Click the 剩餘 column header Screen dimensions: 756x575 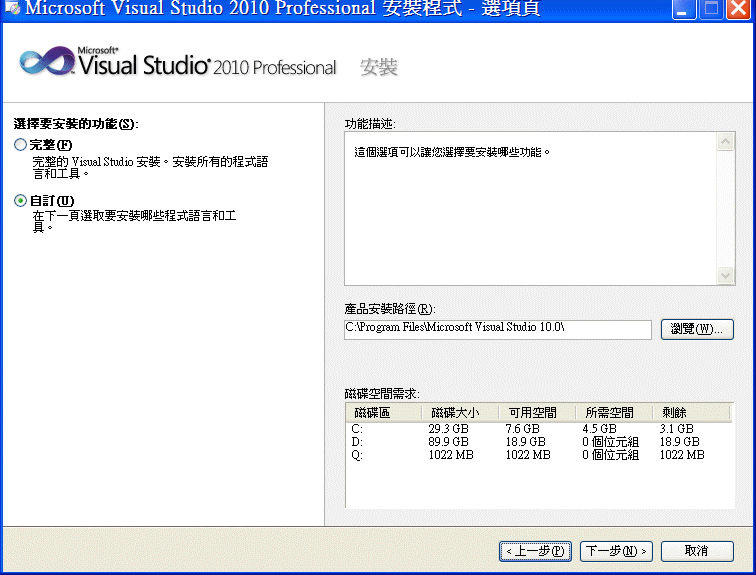click(x=691, y=413)
